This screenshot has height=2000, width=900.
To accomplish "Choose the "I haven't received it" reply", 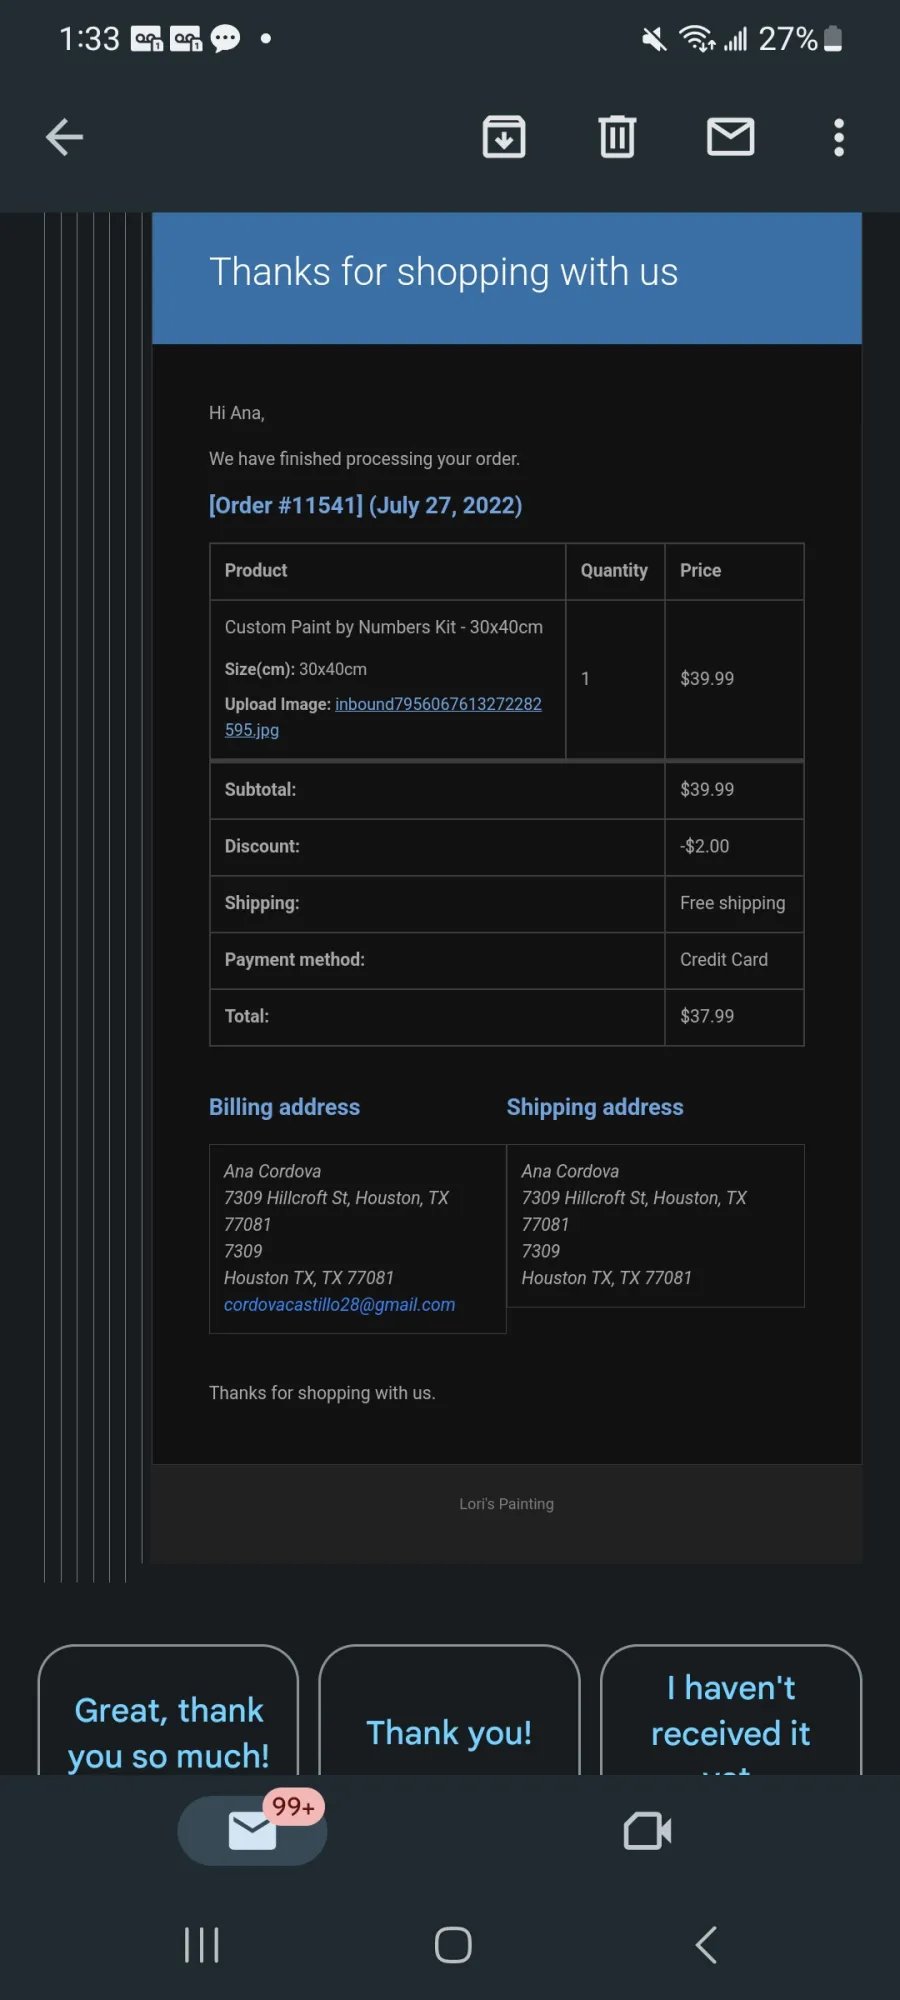I will pos(730,1711).
